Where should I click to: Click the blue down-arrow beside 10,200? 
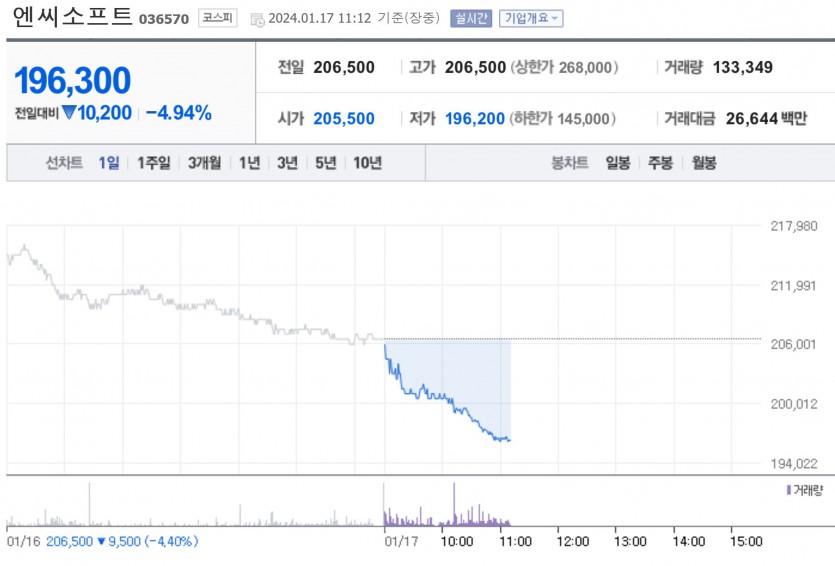[68, 112]
